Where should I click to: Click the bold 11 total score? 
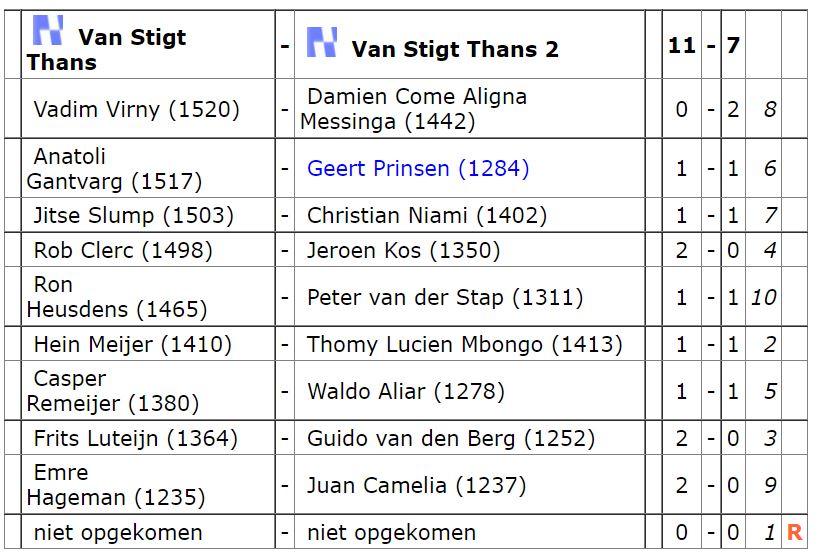[681, 45]
